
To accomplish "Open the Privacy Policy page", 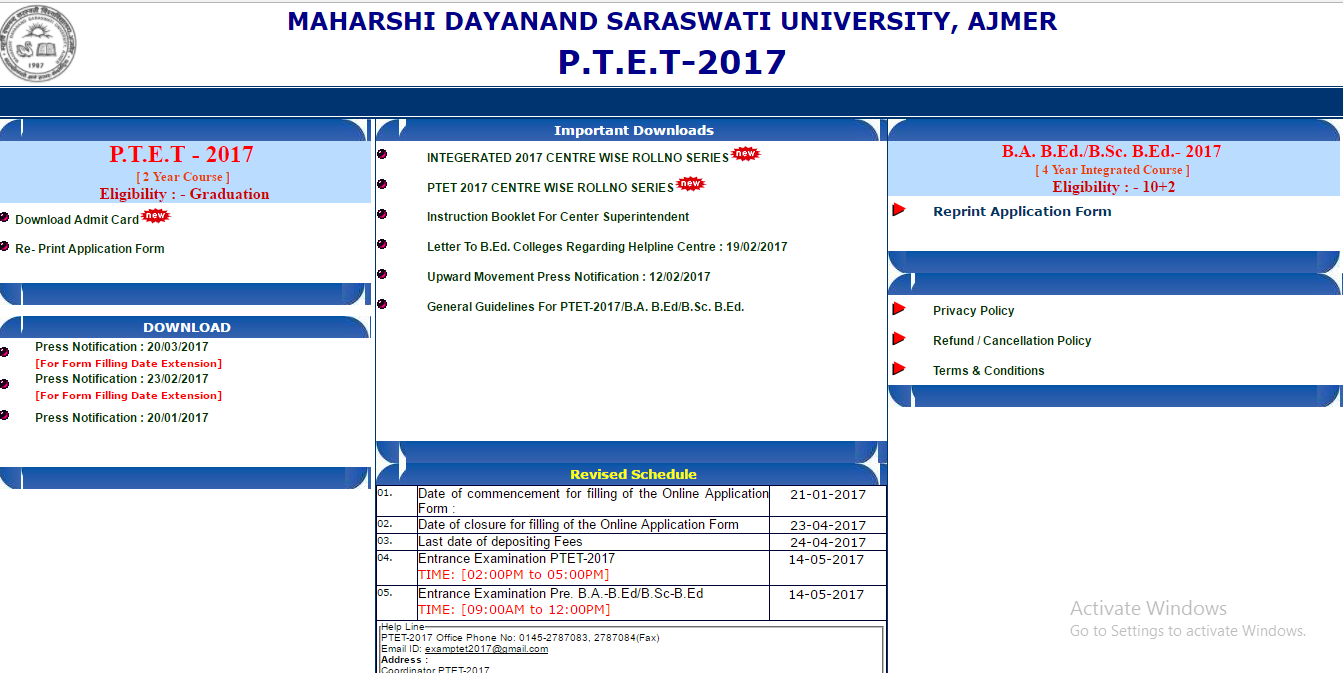I will tap(974, 311).
